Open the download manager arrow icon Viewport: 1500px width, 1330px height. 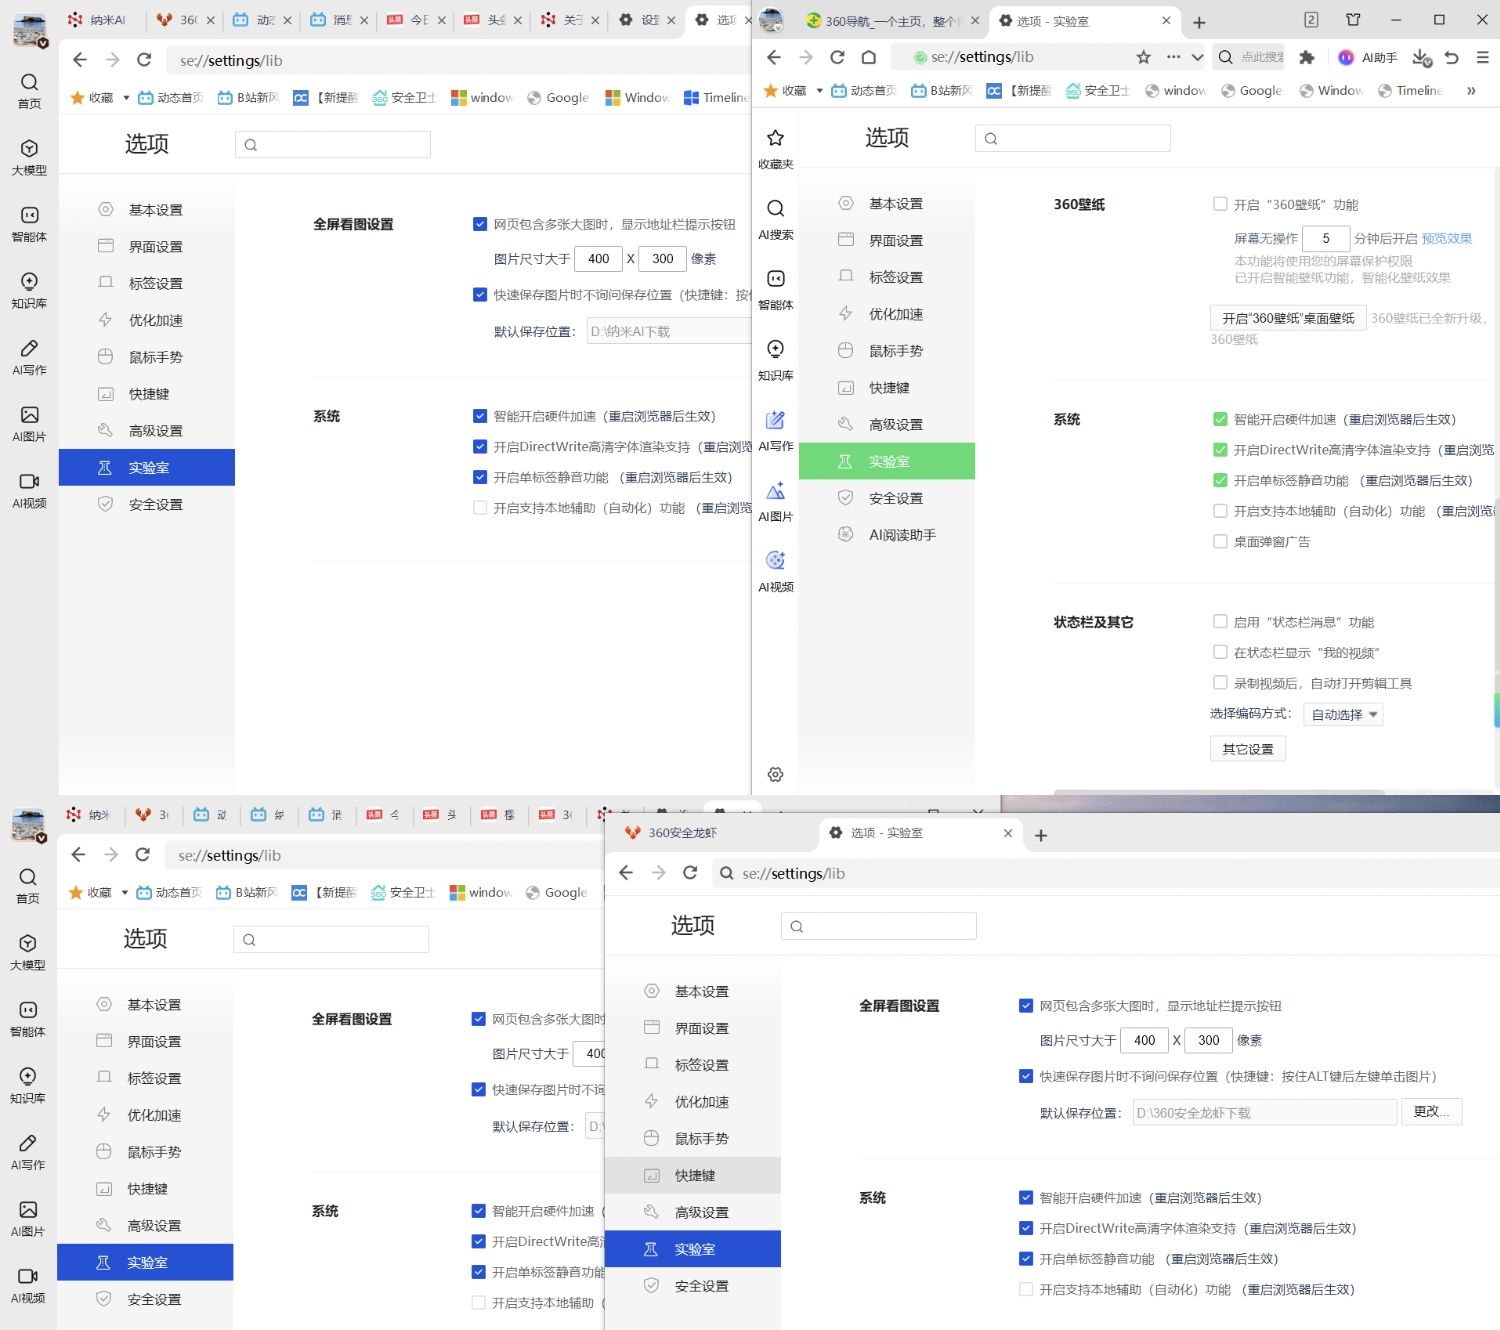tap(1422, 57)
